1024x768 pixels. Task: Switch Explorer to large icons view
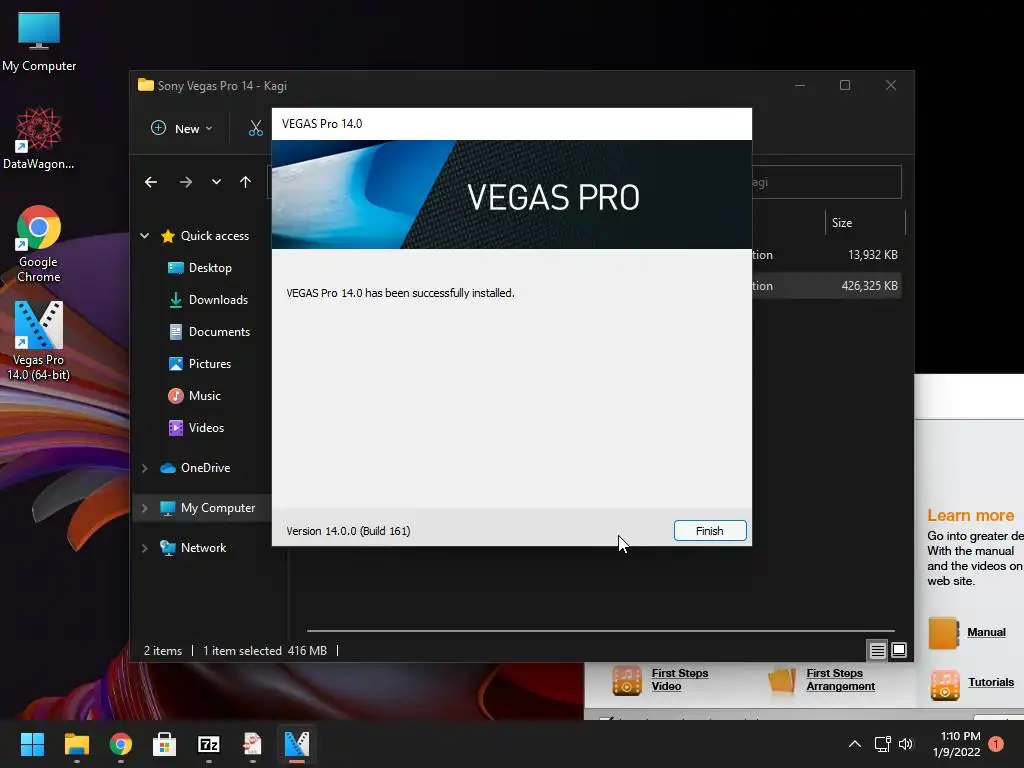coord(899,650)
